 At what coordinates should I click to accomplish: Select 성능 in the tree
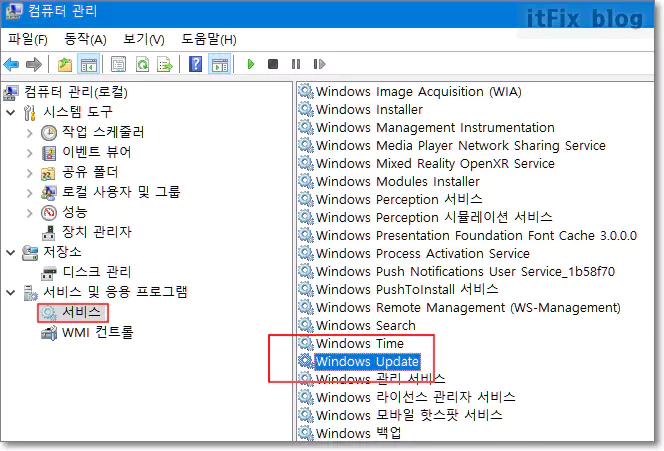coord(75,212)
